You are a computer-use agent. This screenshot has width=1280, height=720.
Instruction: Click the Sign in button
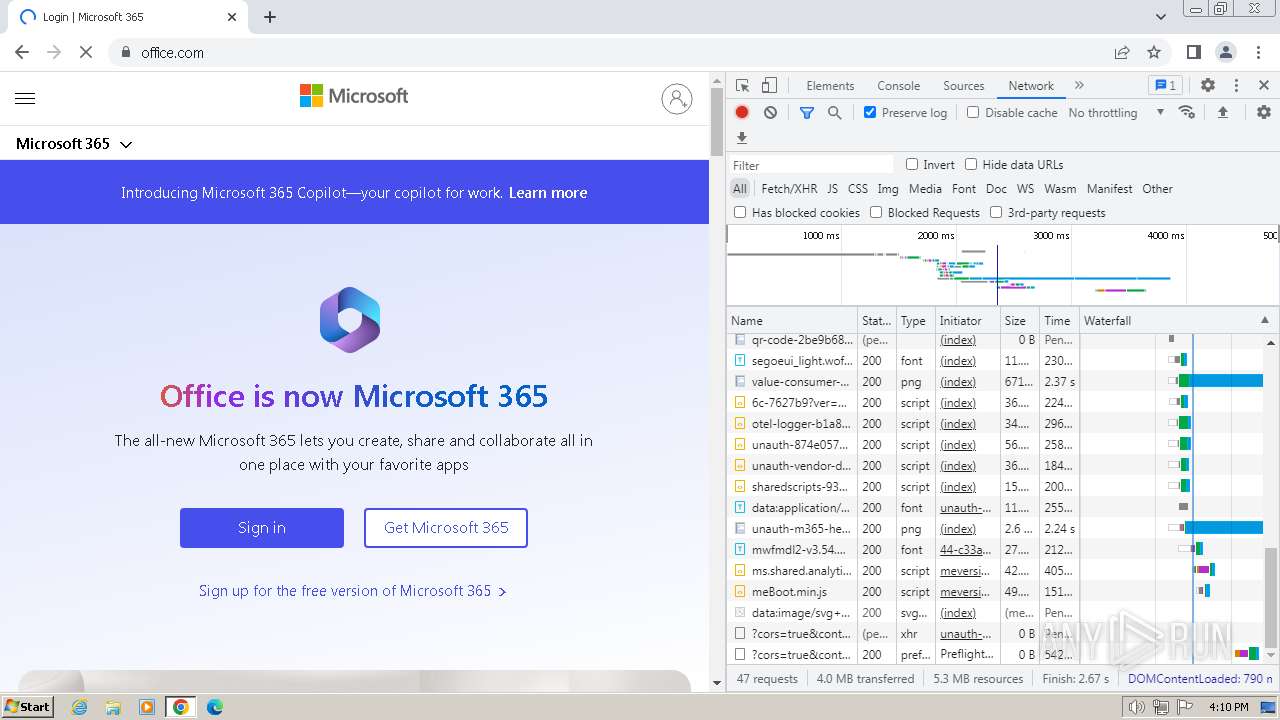click(x=262, y=528)
